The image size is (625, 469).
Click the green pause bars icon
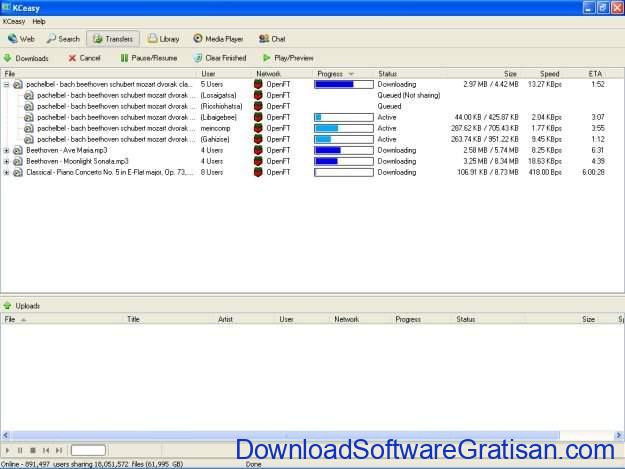pyautogui.click(x=124, y=58)
